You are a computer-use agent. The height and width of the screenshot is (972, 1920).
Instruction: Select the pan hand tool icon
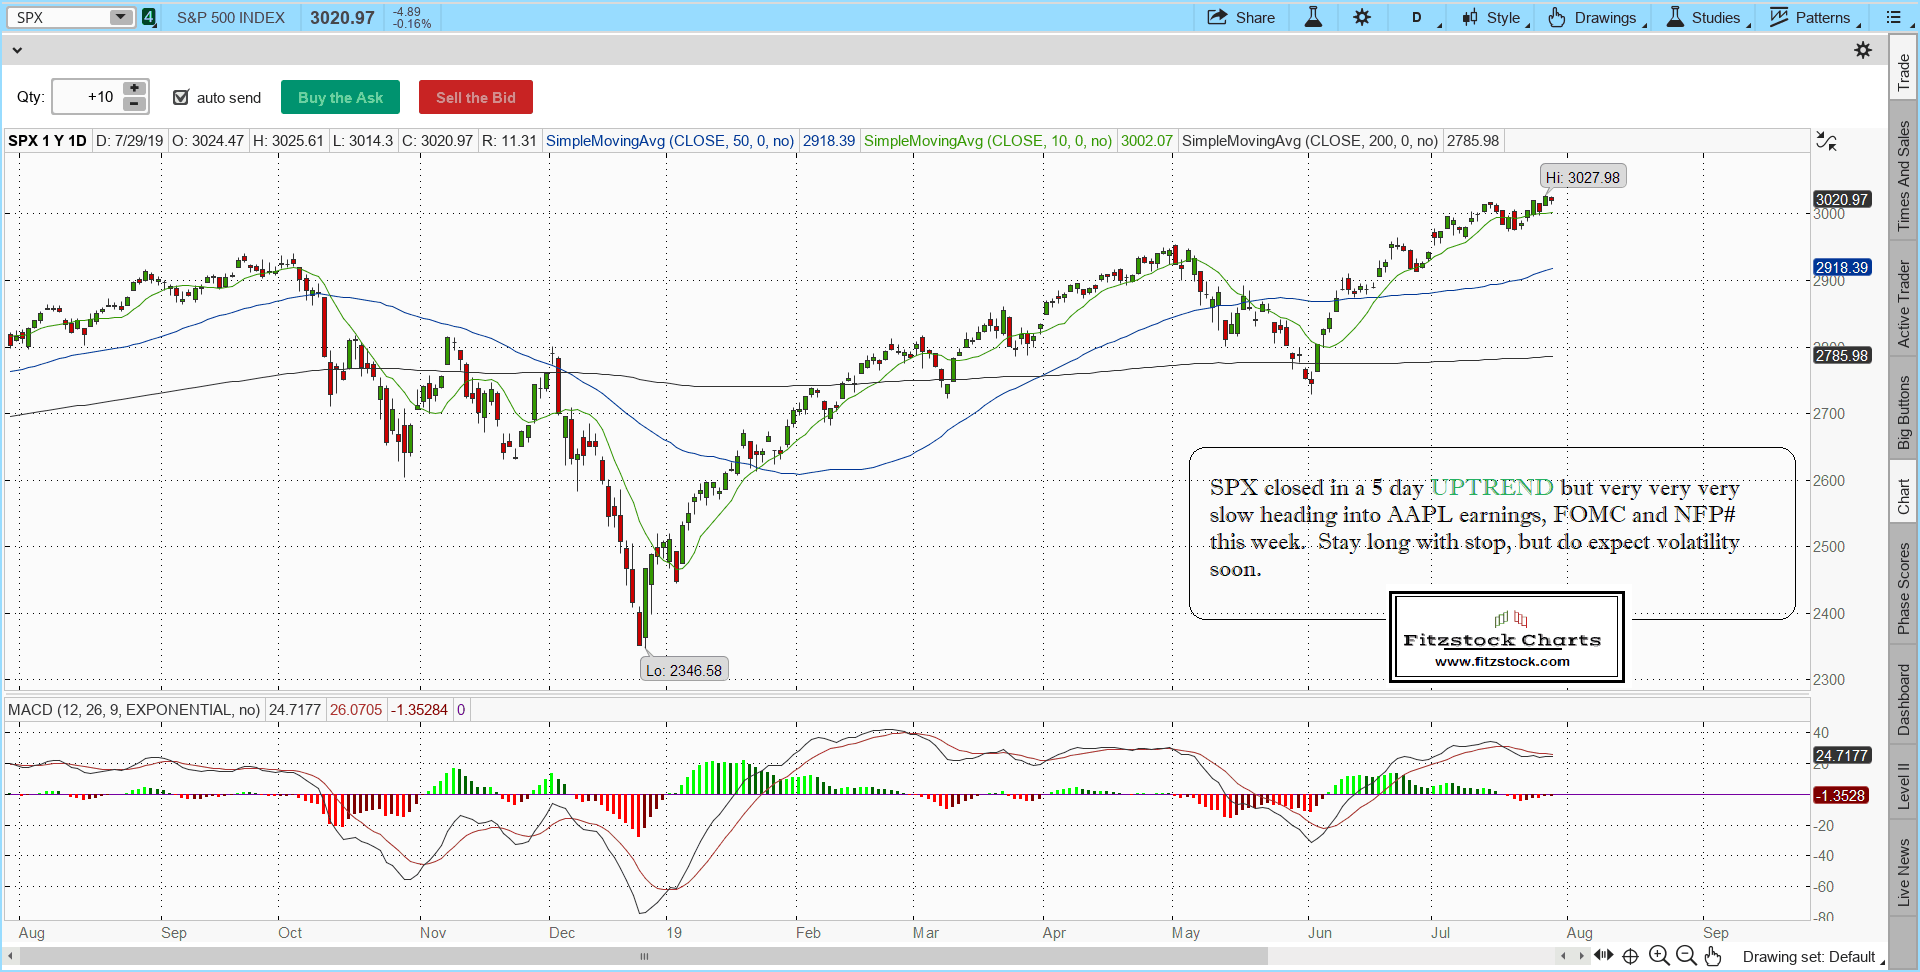(x=1713, y=956)
